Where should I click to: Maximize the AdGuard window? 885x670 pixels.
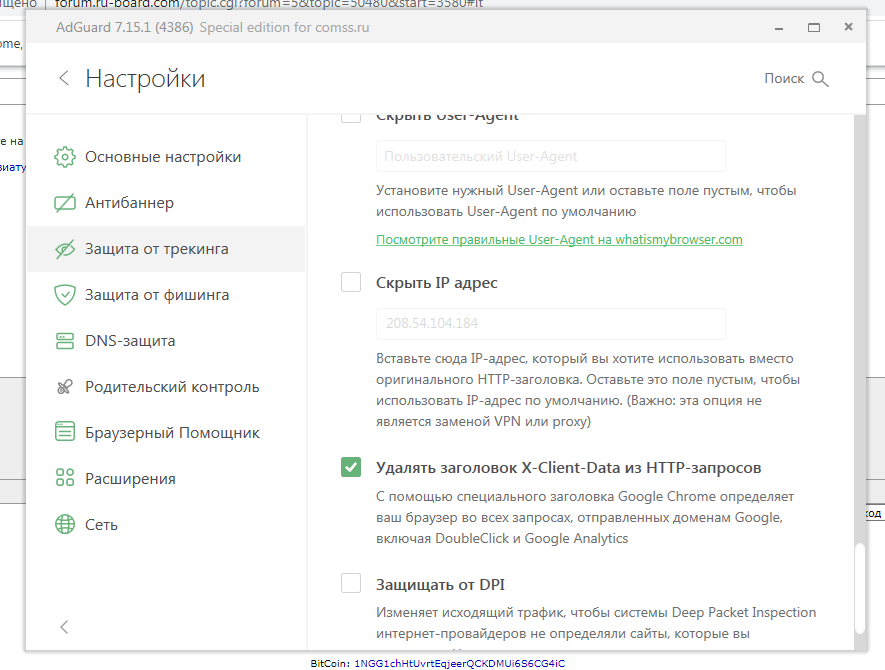point(814,28)
